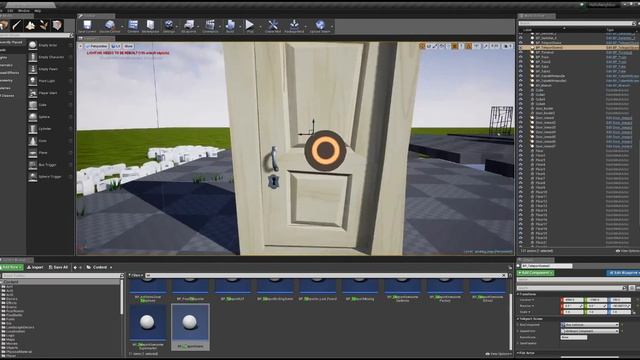Click the Add Component button
The image size is (640, 360).
536,273
